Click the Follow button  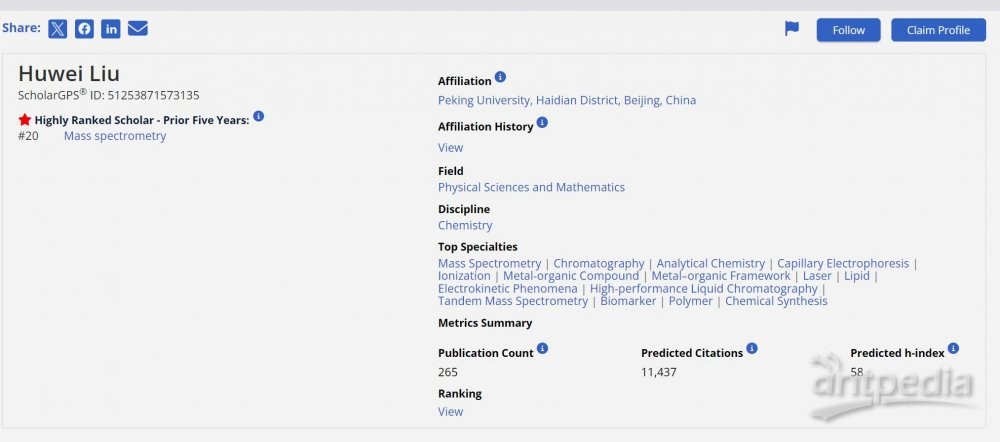(849, 30)
